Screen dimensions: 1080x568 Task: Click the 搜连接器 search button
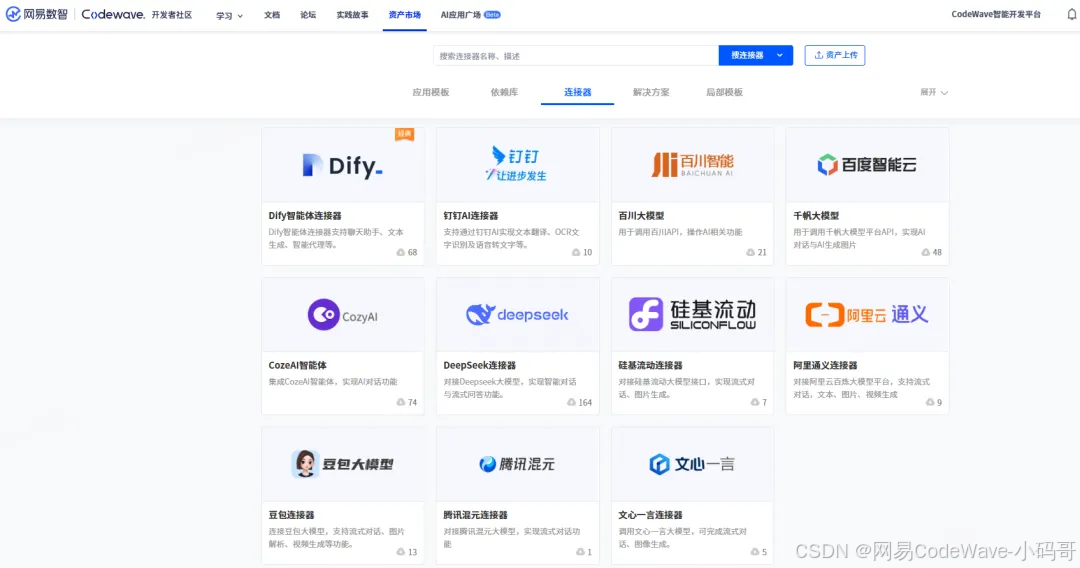point(747,55)
